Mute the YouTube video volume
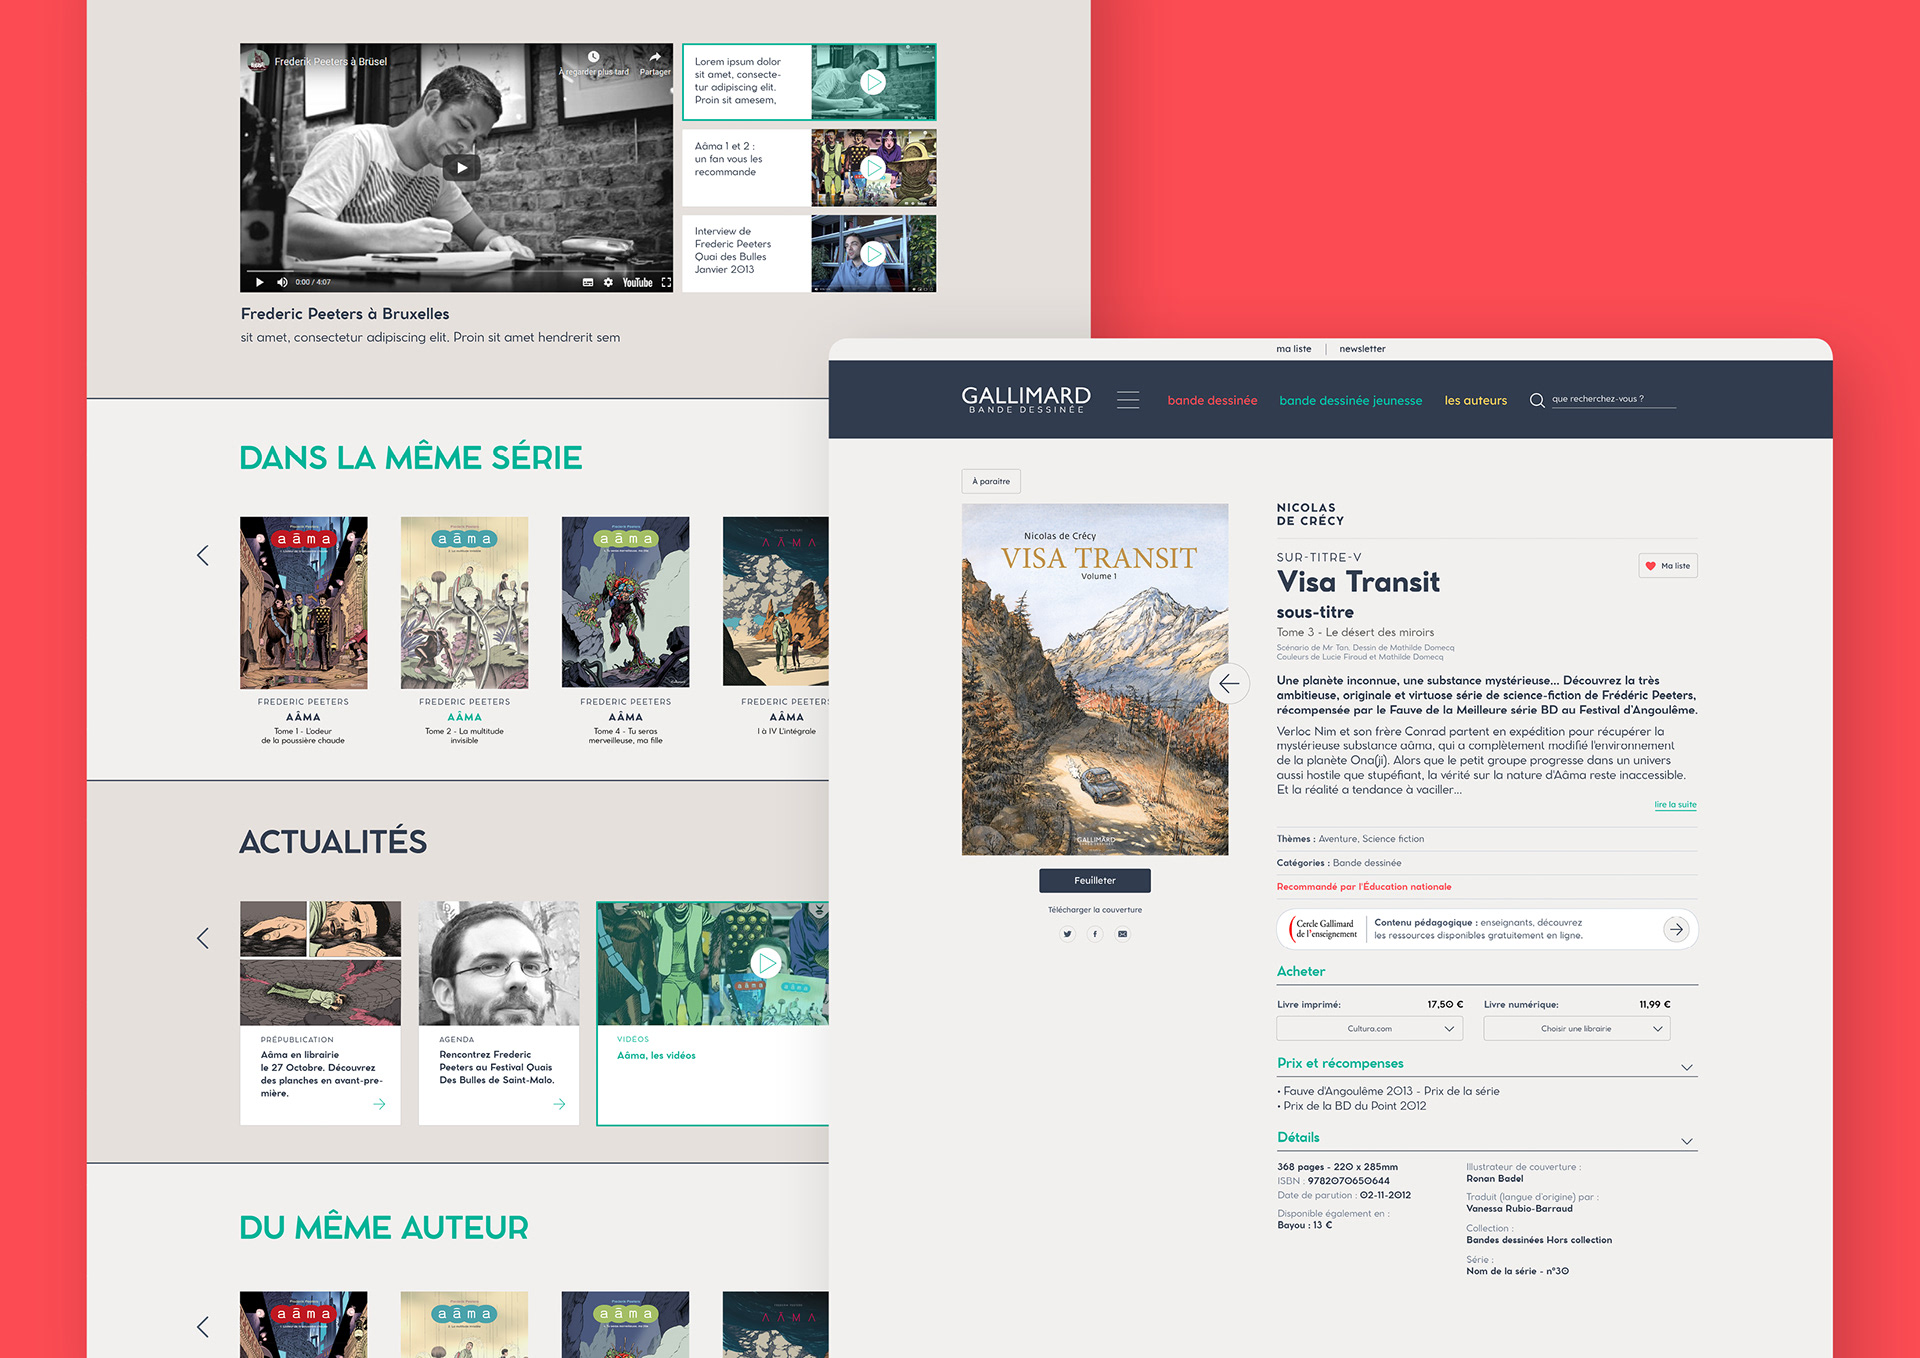This screenshot has height=1358, width=1920. coord(282,283)
